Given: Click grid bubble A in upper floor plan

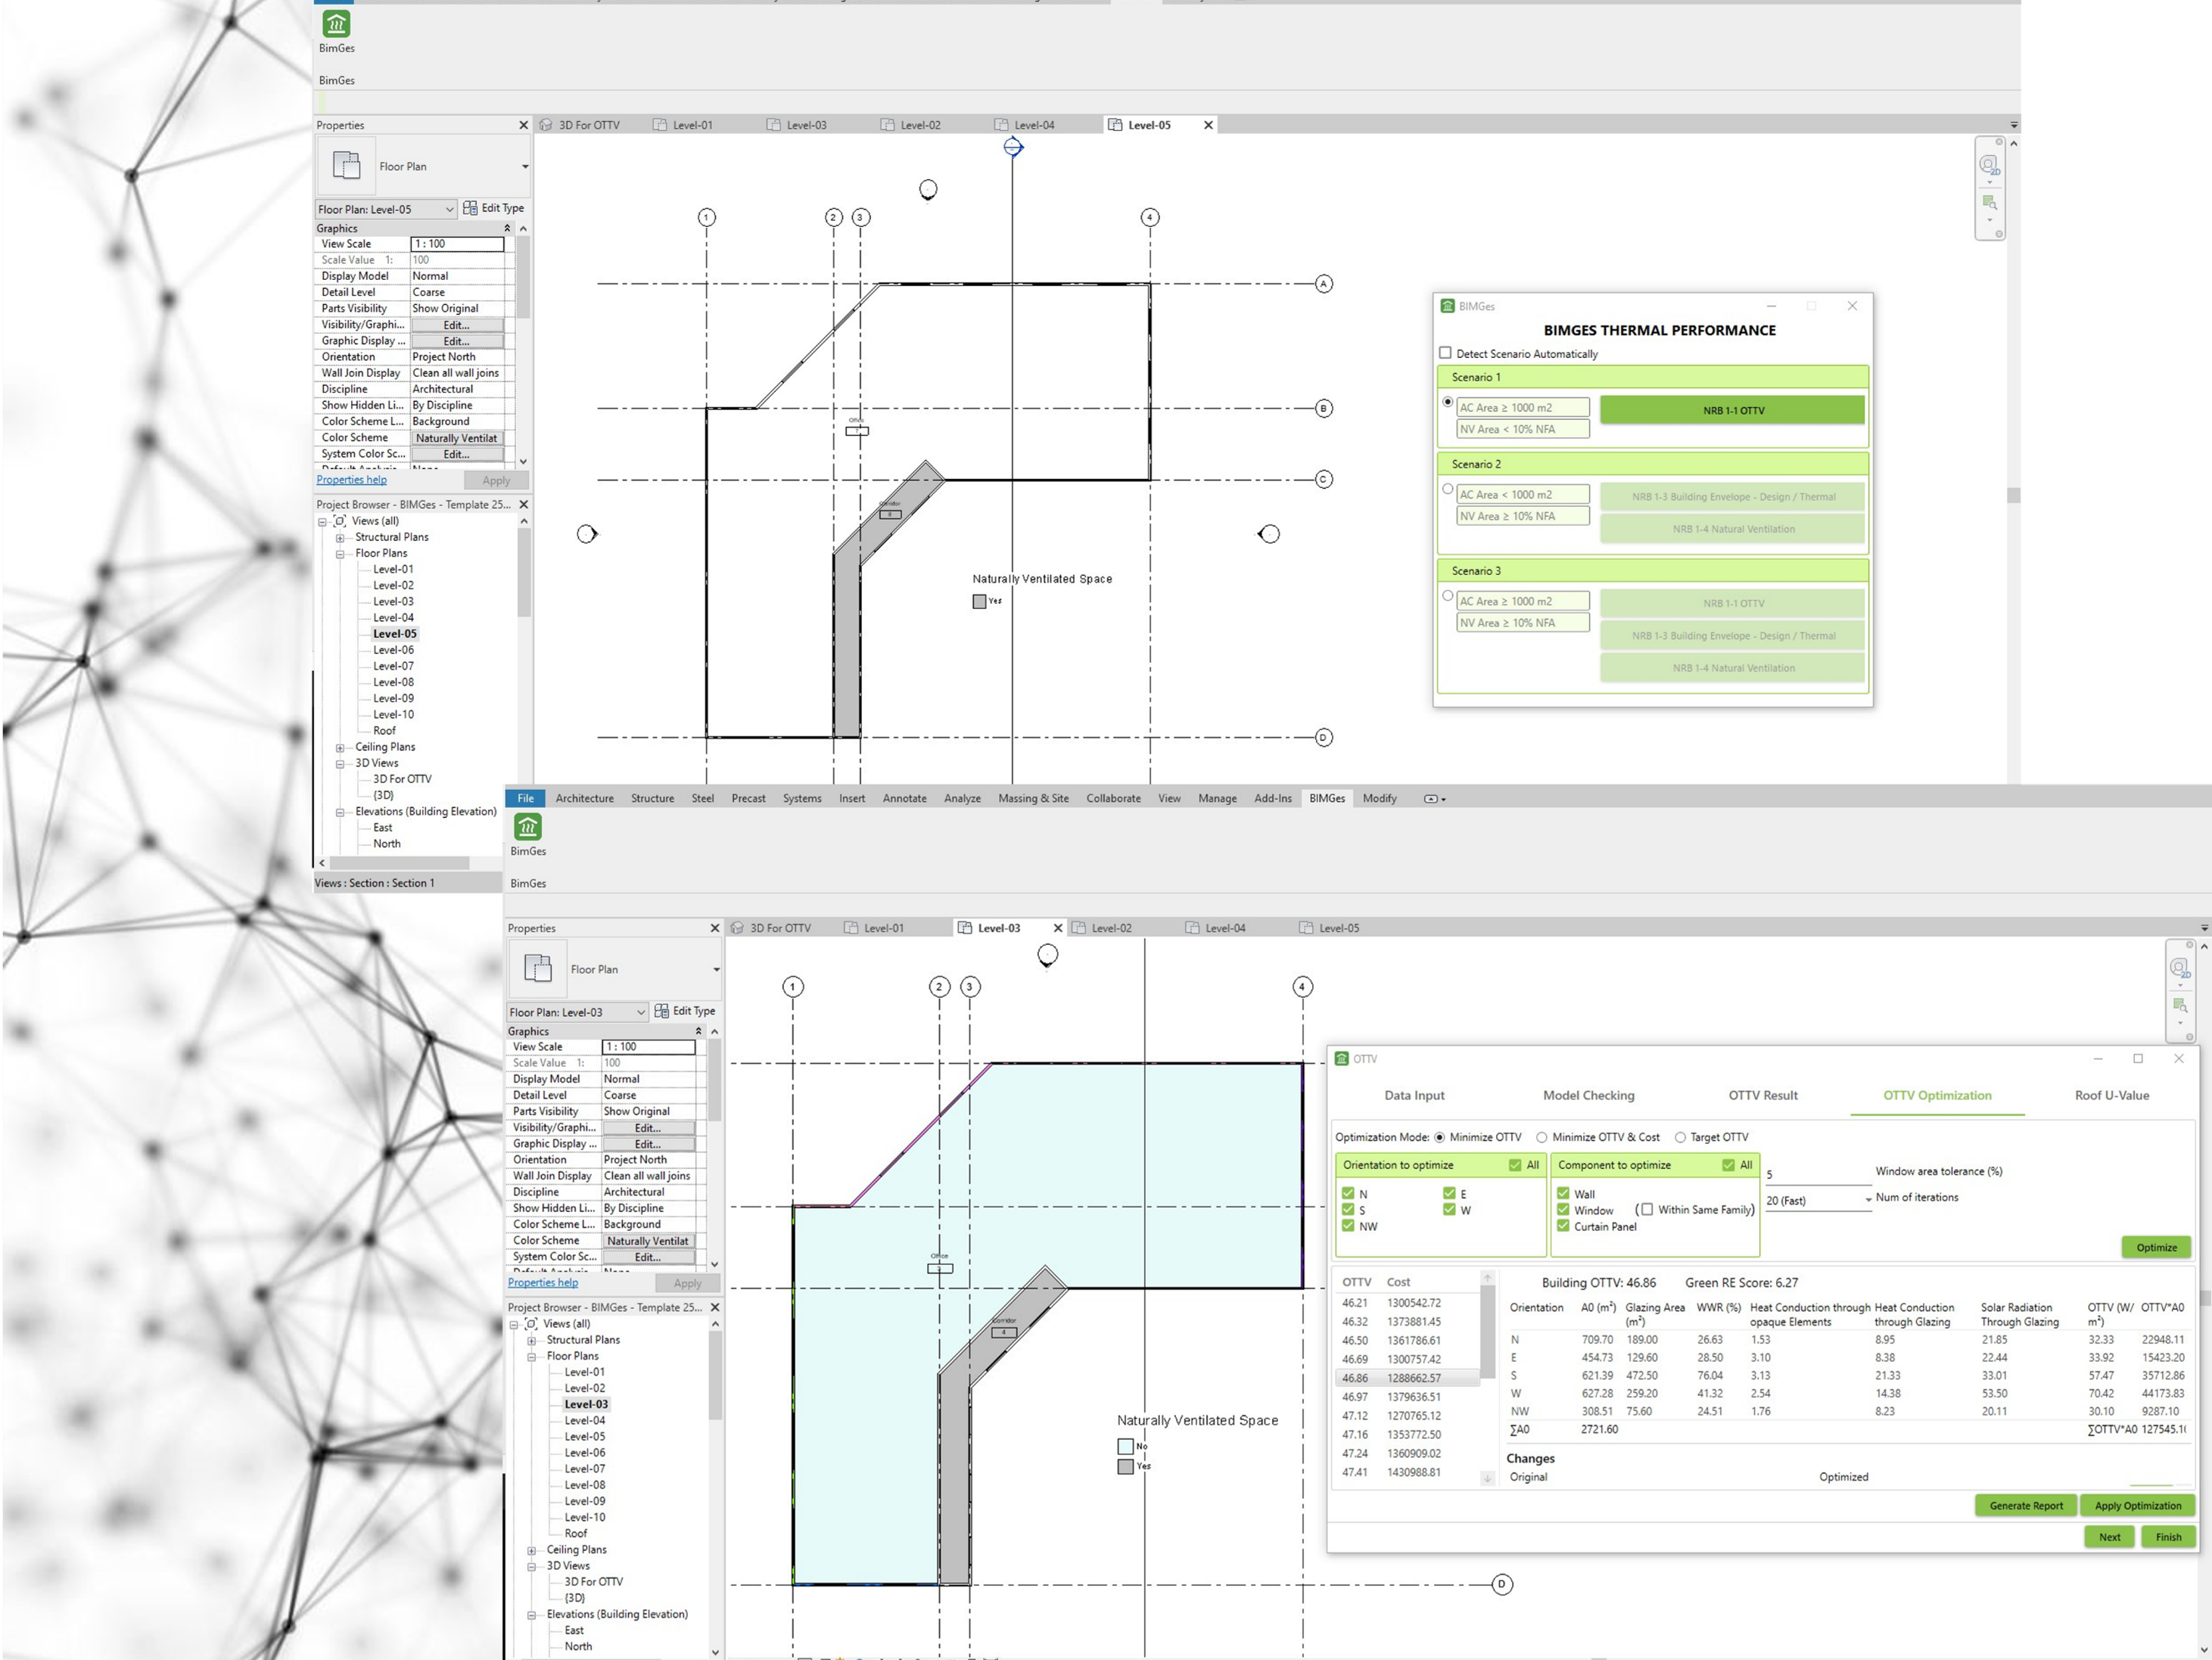Looking at the screenshot, I should coord(1324,284).
